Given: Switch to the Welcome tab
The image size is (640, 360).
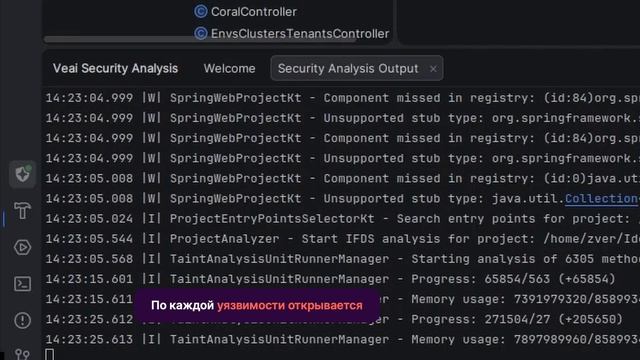Looking at the screenshot, I should point(229,68).
